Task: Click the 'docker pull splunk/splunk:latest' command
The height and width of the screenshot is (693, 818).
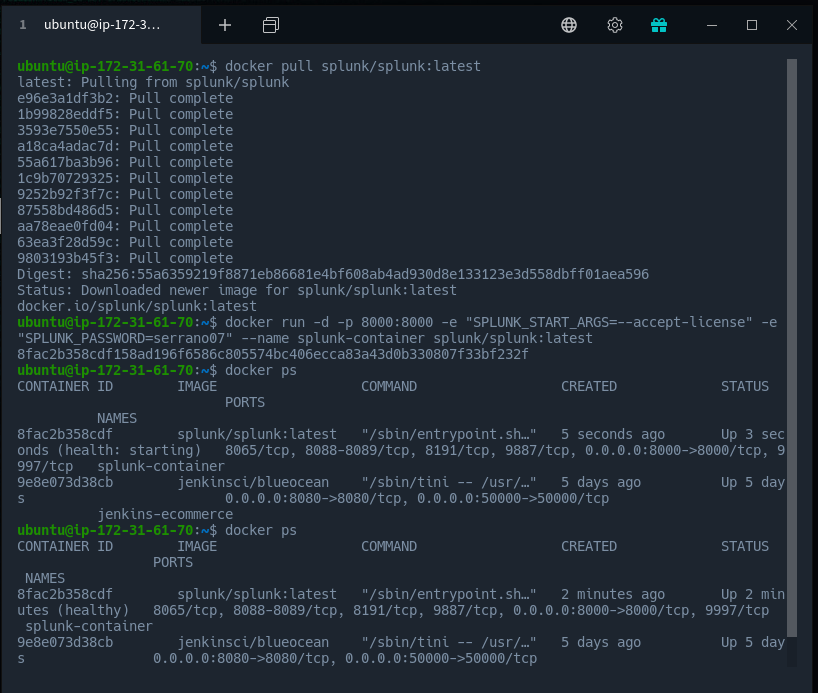Action: [353, 66]
